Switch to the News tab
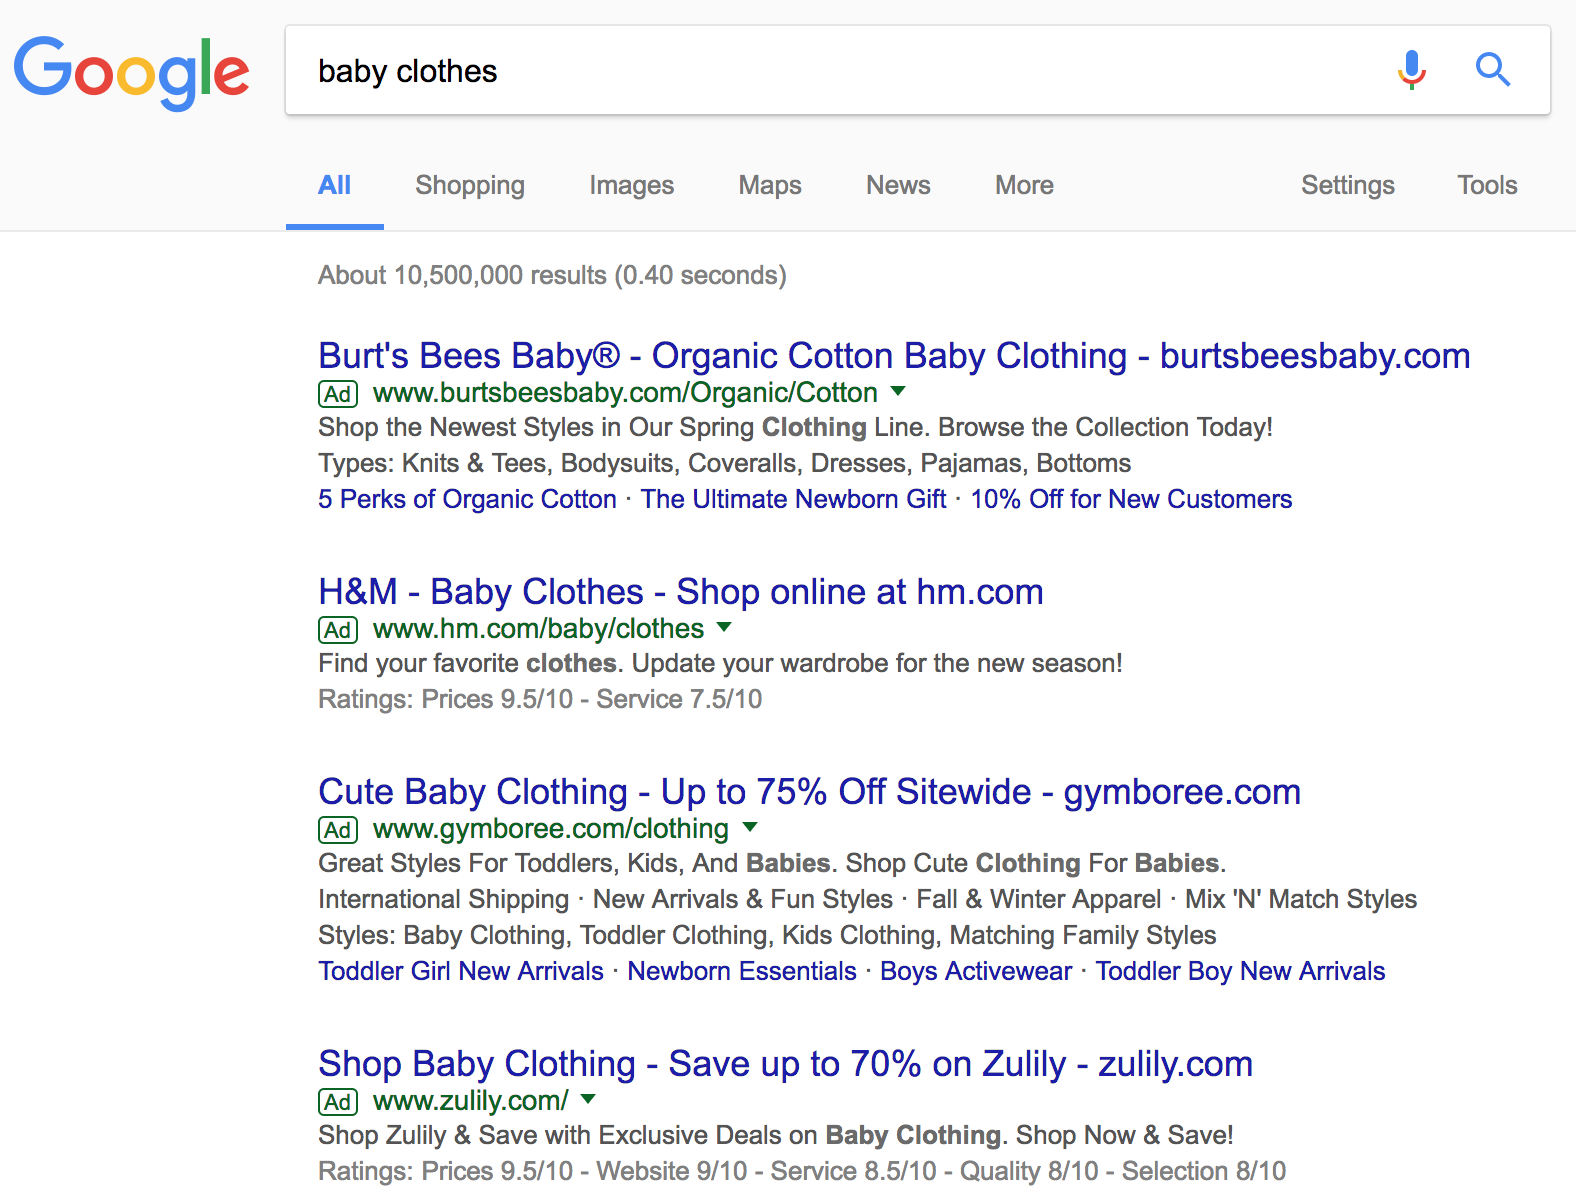Screen dimensions: 1576x1202 (x=898, y=185)
